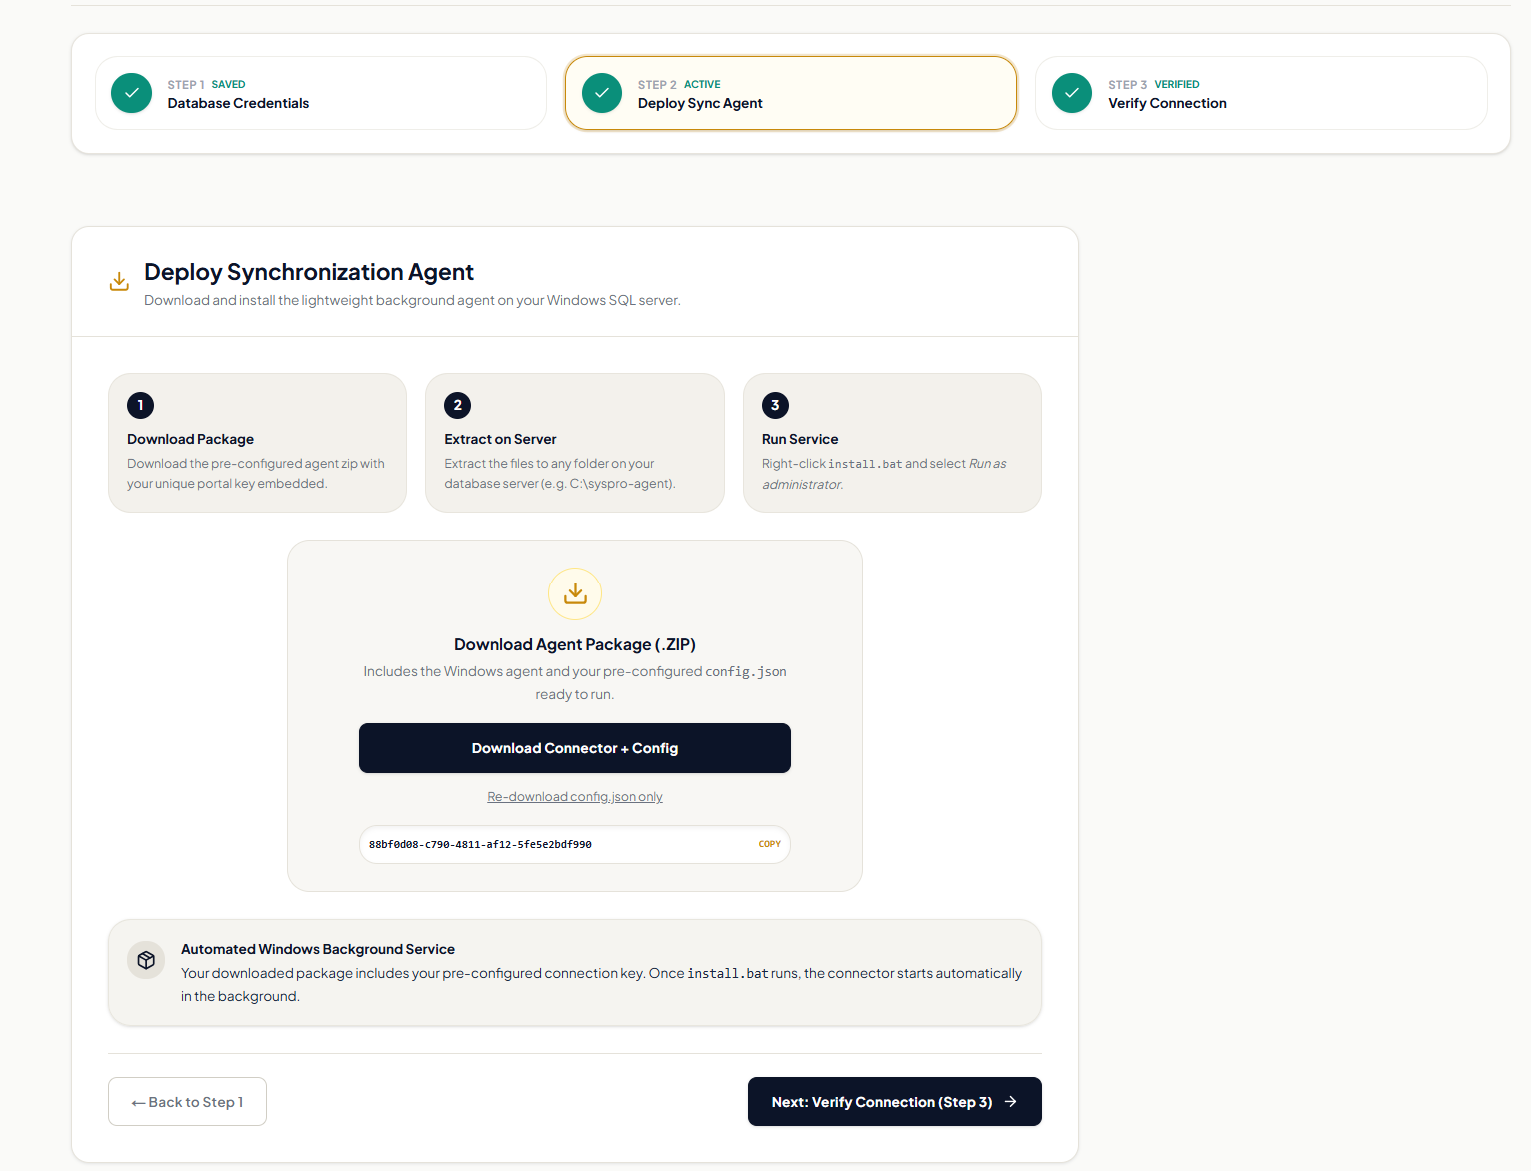Click the Automated Windows Background Service title
1531x1171 pixels.
tap(318, 949)
